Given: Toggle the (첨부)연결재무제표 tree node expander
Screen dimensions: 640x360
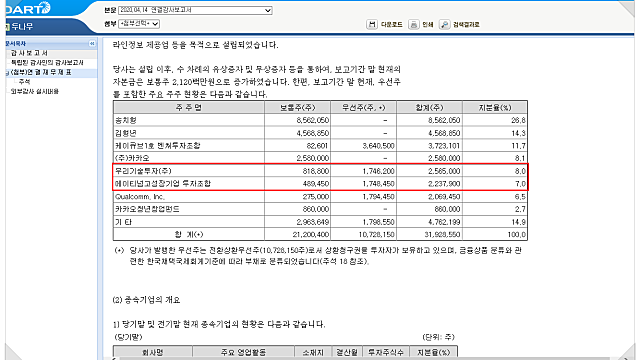Looking at the screenshot, I should 7,73.
